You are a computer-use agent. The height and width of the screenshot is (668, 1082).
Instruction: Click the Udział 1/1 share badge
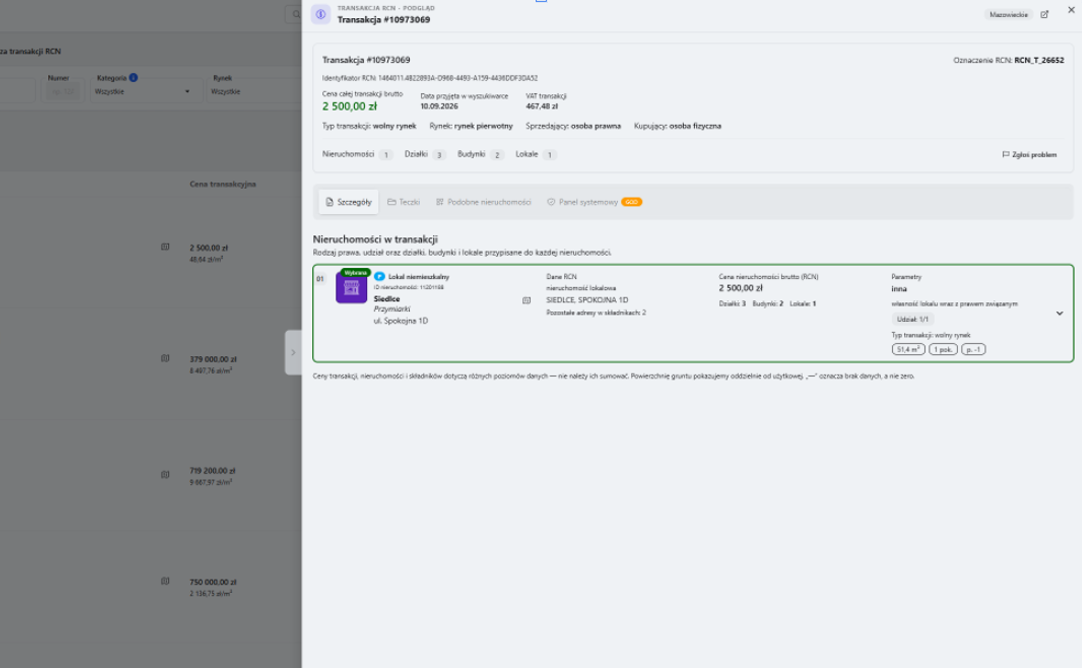click(x=912, y=319)
